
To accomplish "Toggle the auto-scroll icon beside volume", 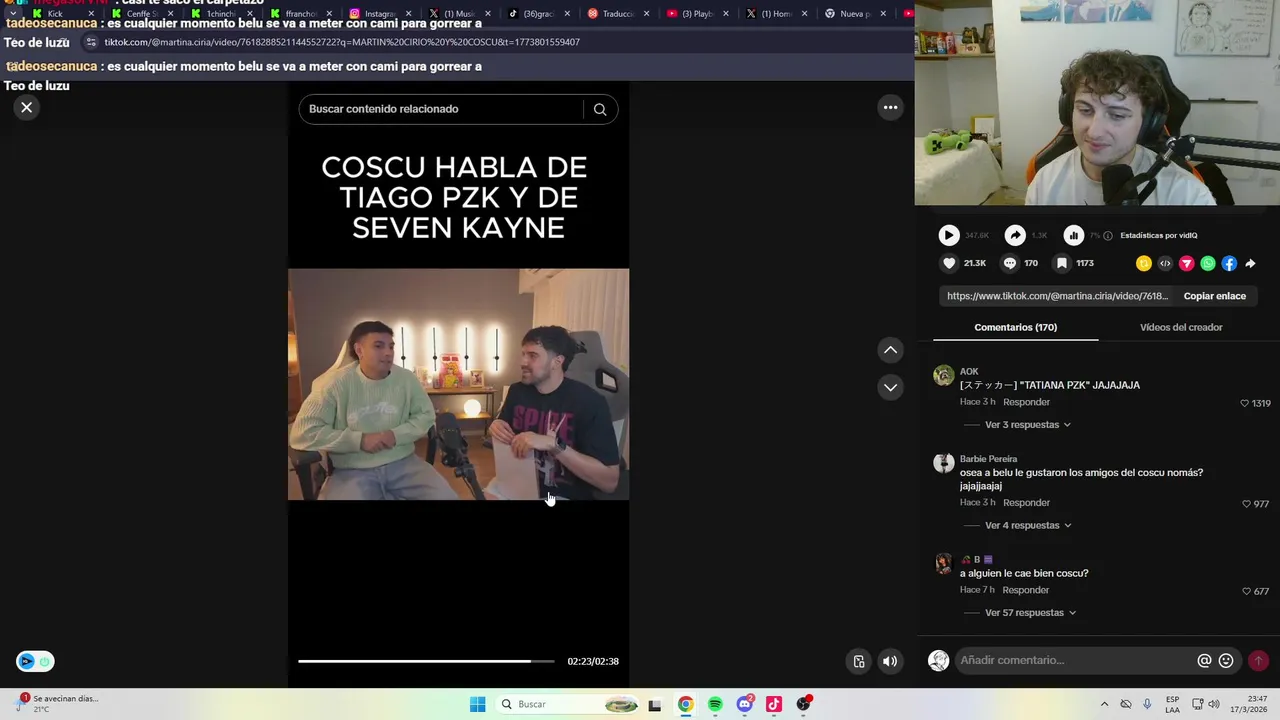I will 859,661.
